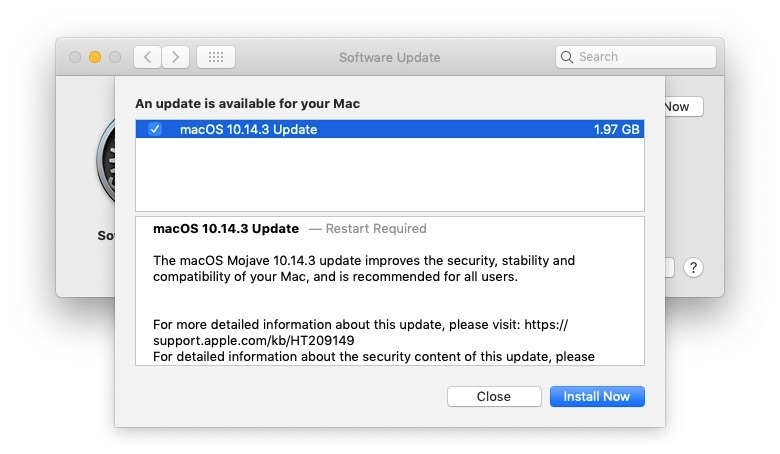This screenshot has height=454, width=780.
Task: Click the leftmost gray window close button
Action: pos(75,57)
